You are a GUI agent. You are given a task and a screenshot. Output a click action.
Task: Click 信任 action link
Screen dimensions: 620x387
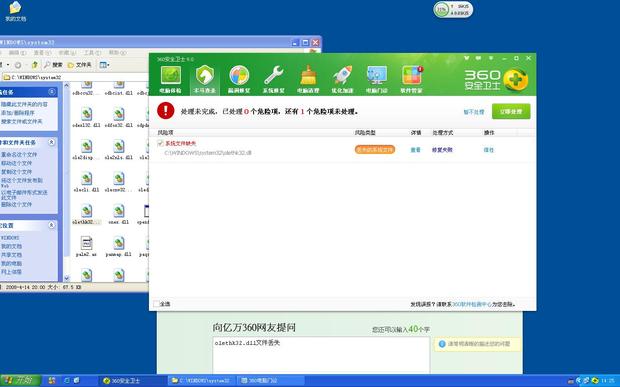(488, 150)
